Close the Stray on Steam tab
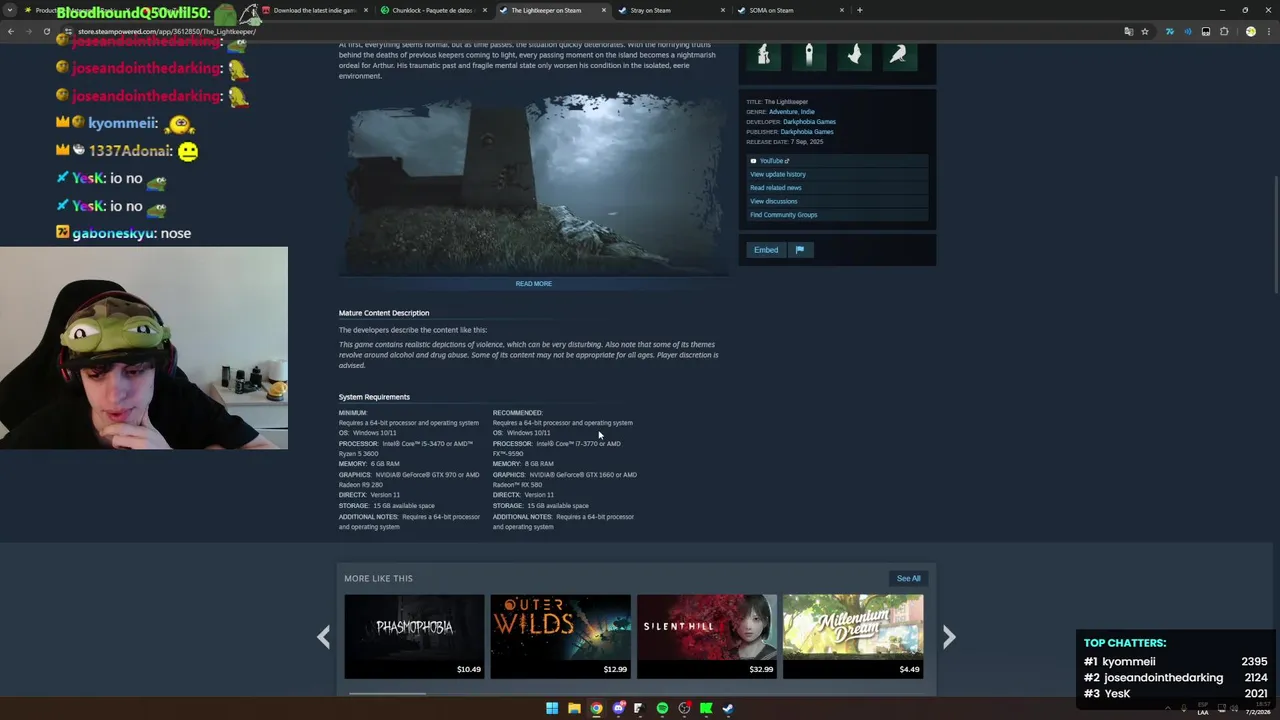 pyautogui.click(x=723, y=10)
